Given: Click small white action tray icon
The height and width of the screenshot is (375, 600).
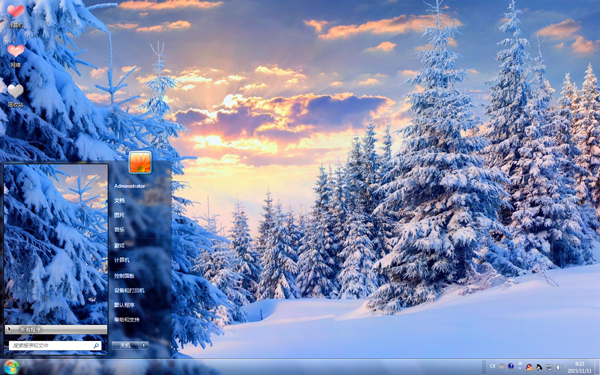Looking at the screenshot, I should click(520, 365).
